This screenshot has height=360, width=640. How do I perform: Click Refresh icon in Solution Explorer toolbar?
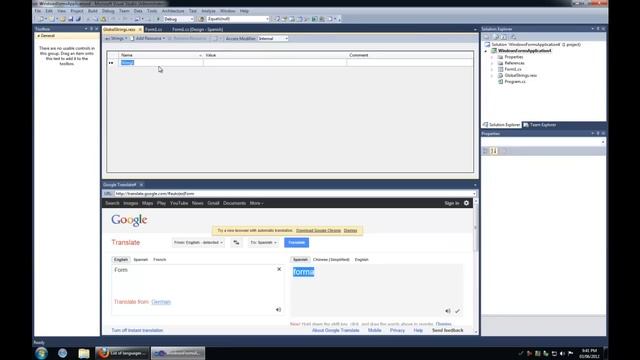504,37
